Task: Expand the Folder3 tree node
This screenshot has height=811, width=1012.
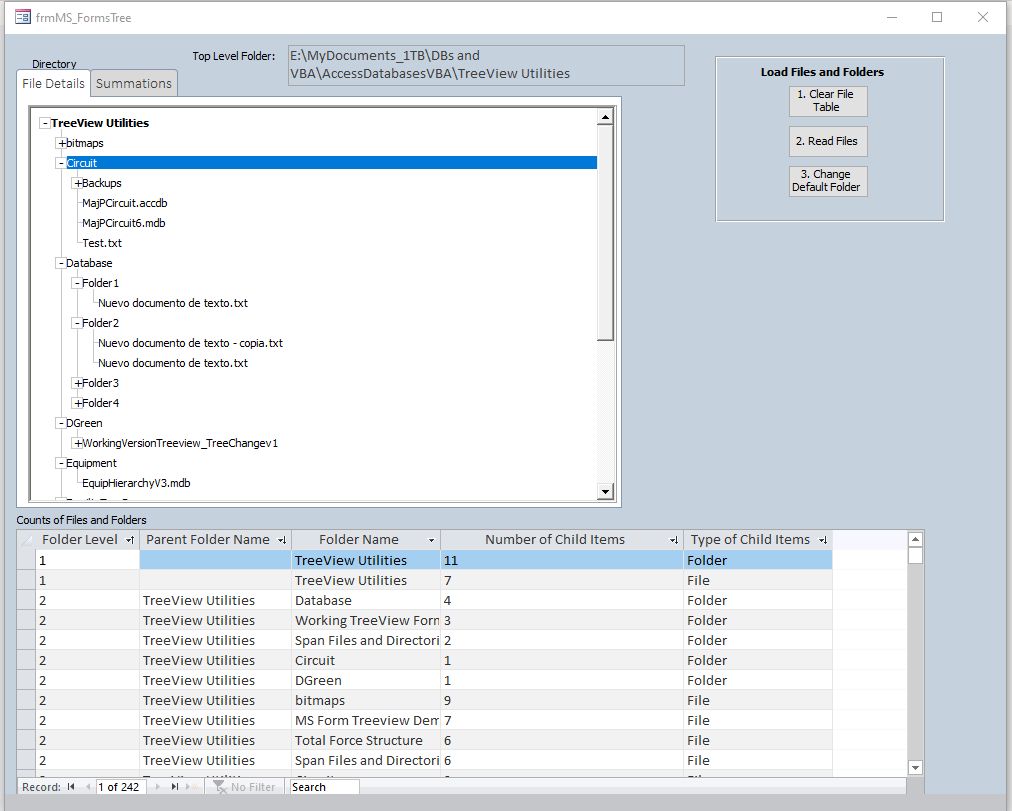Action: [x=78, y=383]
